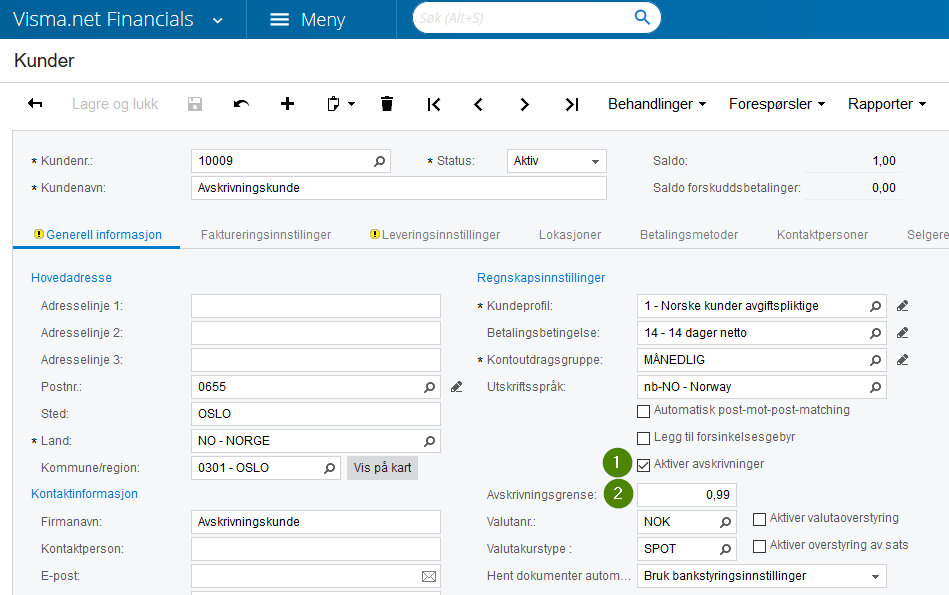Open Valutanr lookup magnifier
Viewport: 949px width, 595px height.
[x=726, y=522]
